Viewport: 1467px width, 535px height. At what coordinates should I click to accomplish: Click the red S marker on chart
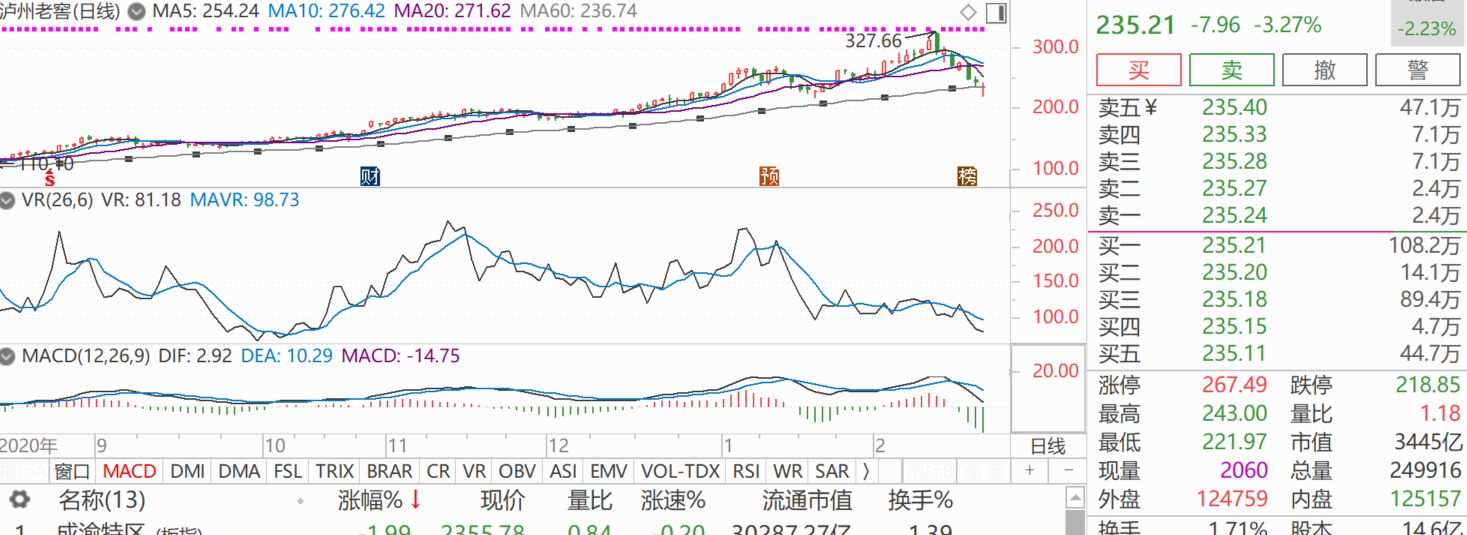[49, 177]
